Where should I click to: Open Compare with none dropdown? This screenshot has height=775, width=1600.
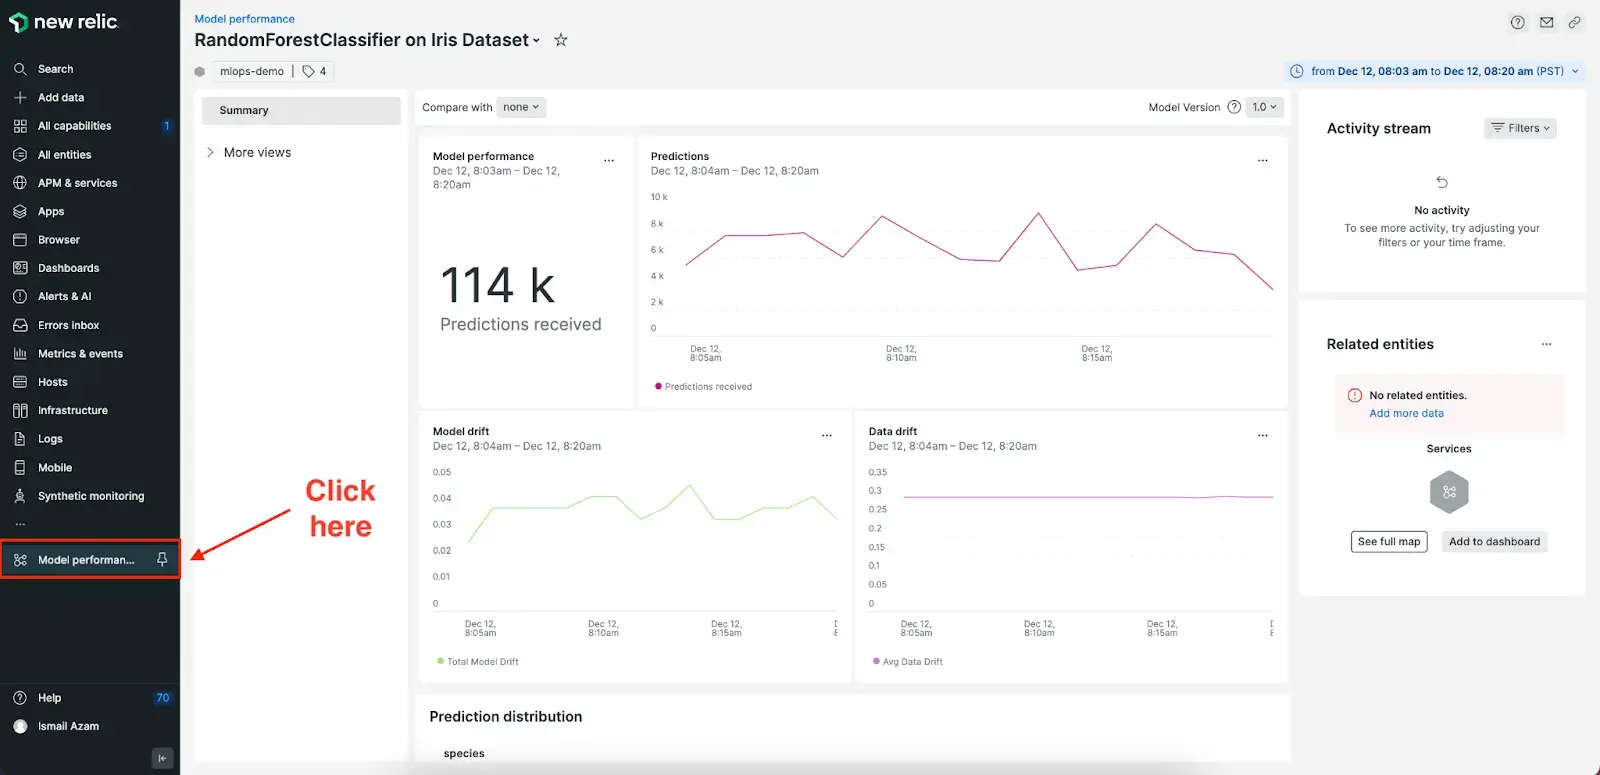click(x=521, y=107)
